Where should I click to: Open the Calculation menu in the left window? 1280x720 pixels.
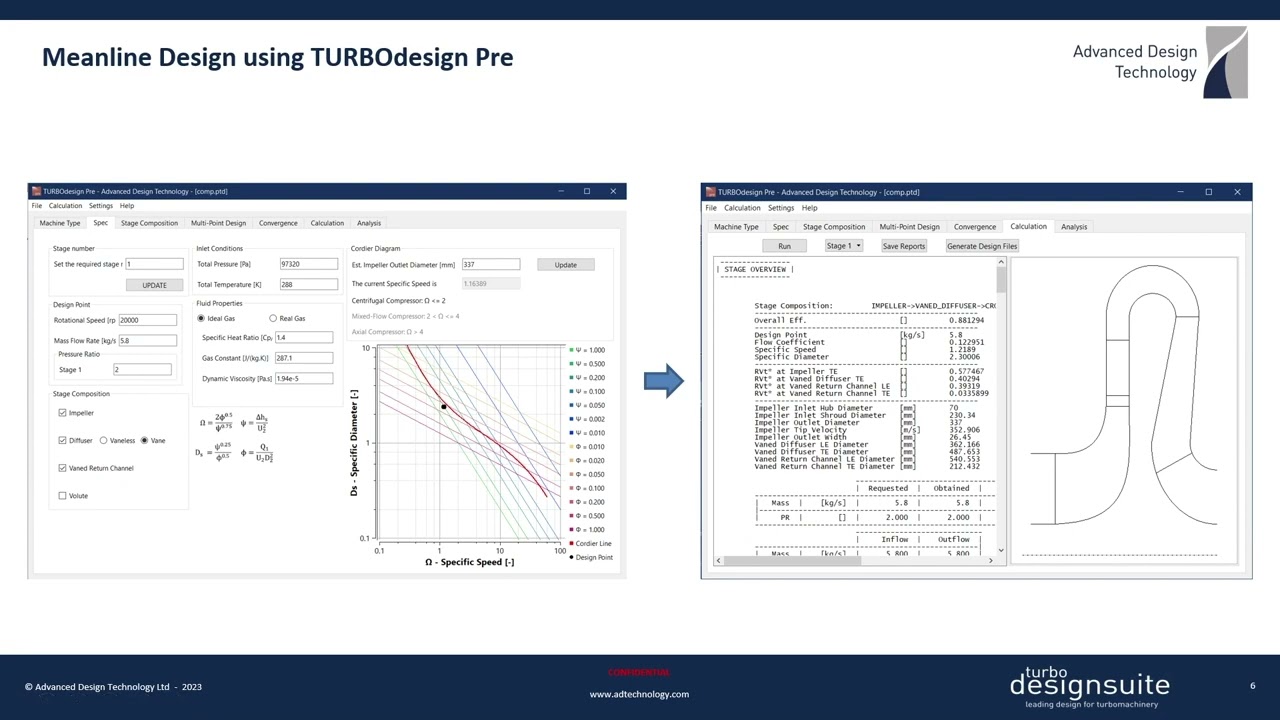[65, 206]
